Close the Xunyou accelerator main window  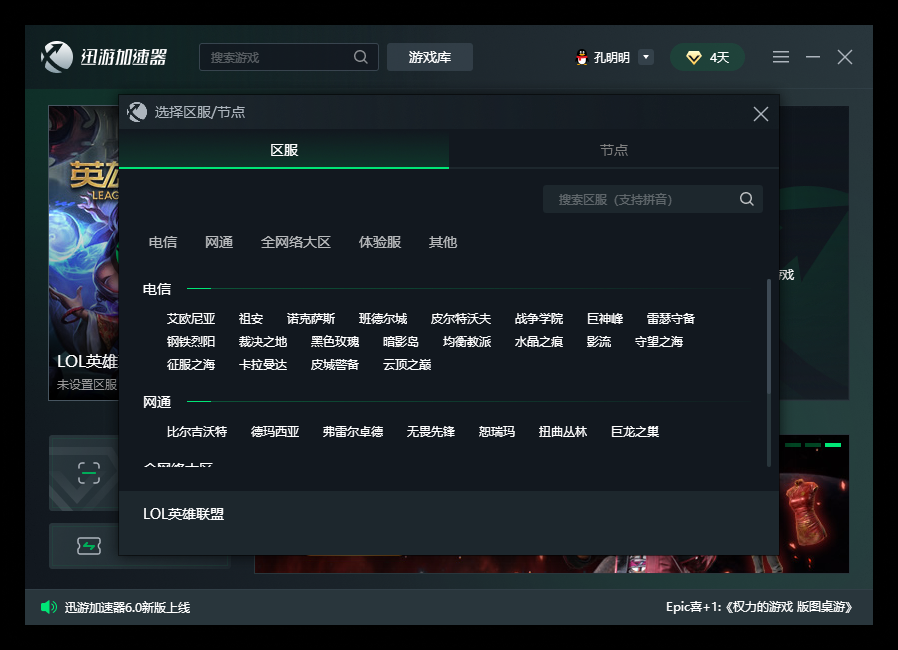tap(845, 57)
